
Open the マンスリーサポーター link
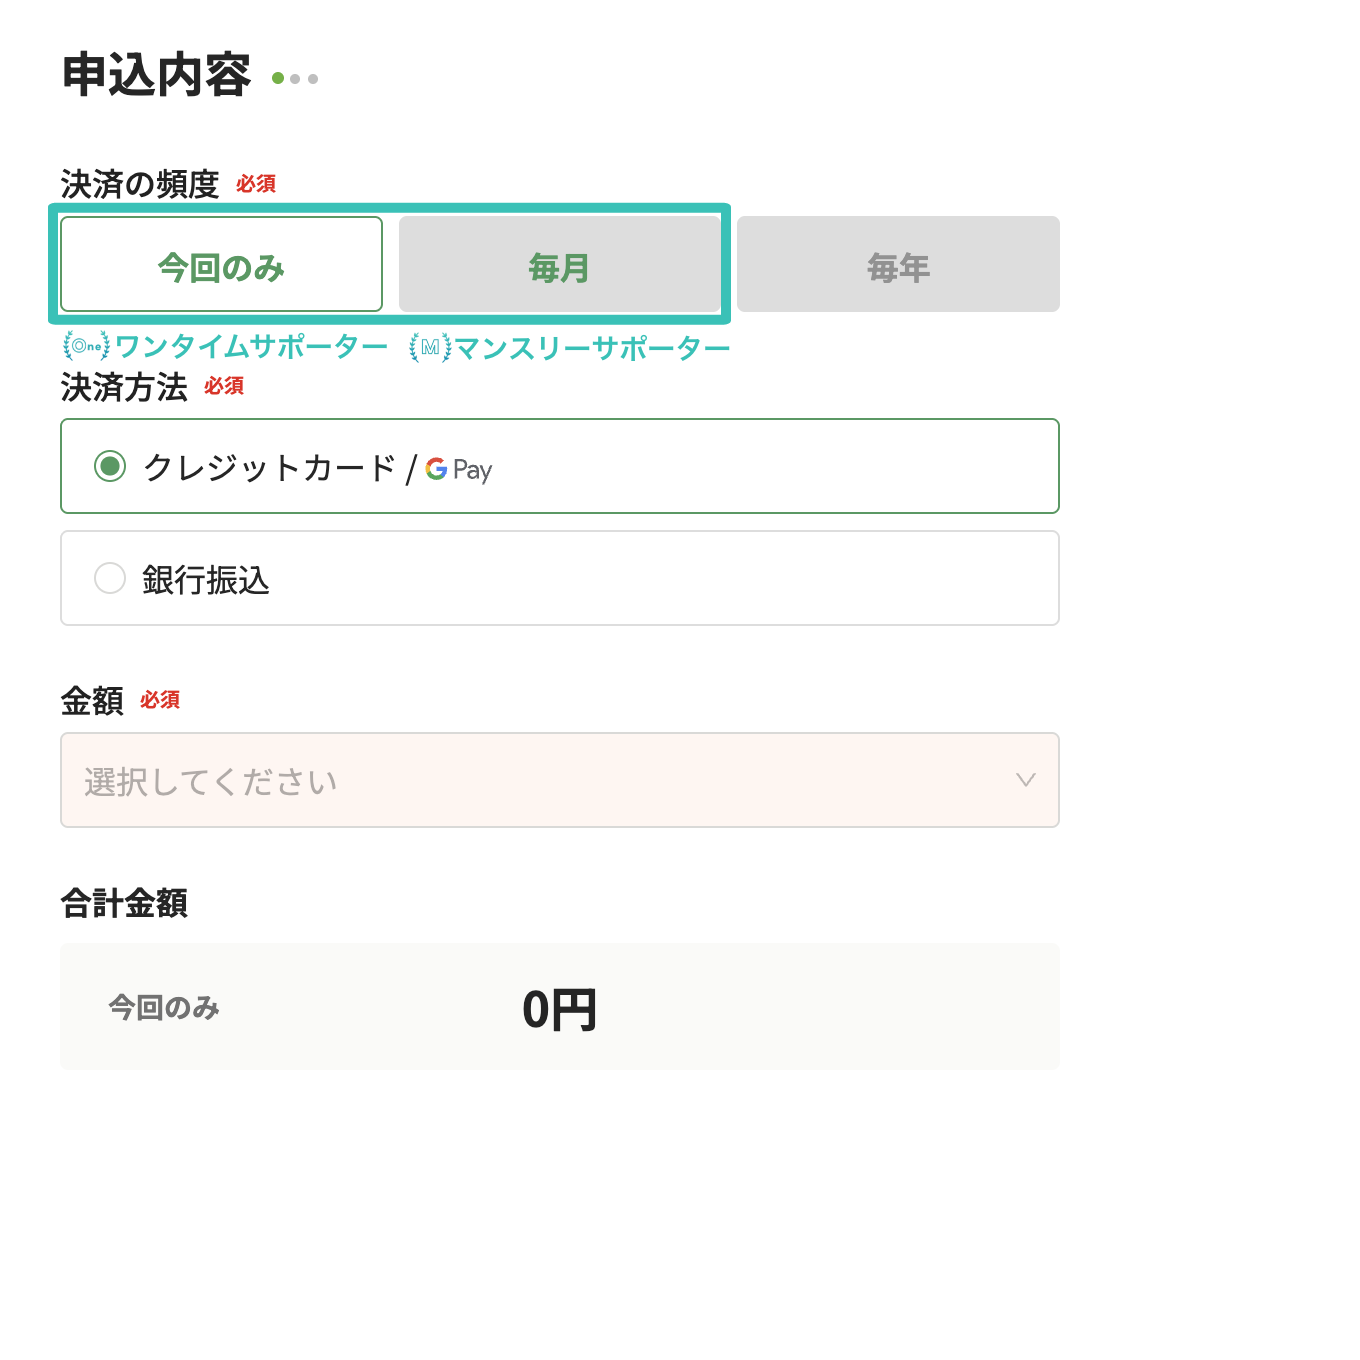592,348
